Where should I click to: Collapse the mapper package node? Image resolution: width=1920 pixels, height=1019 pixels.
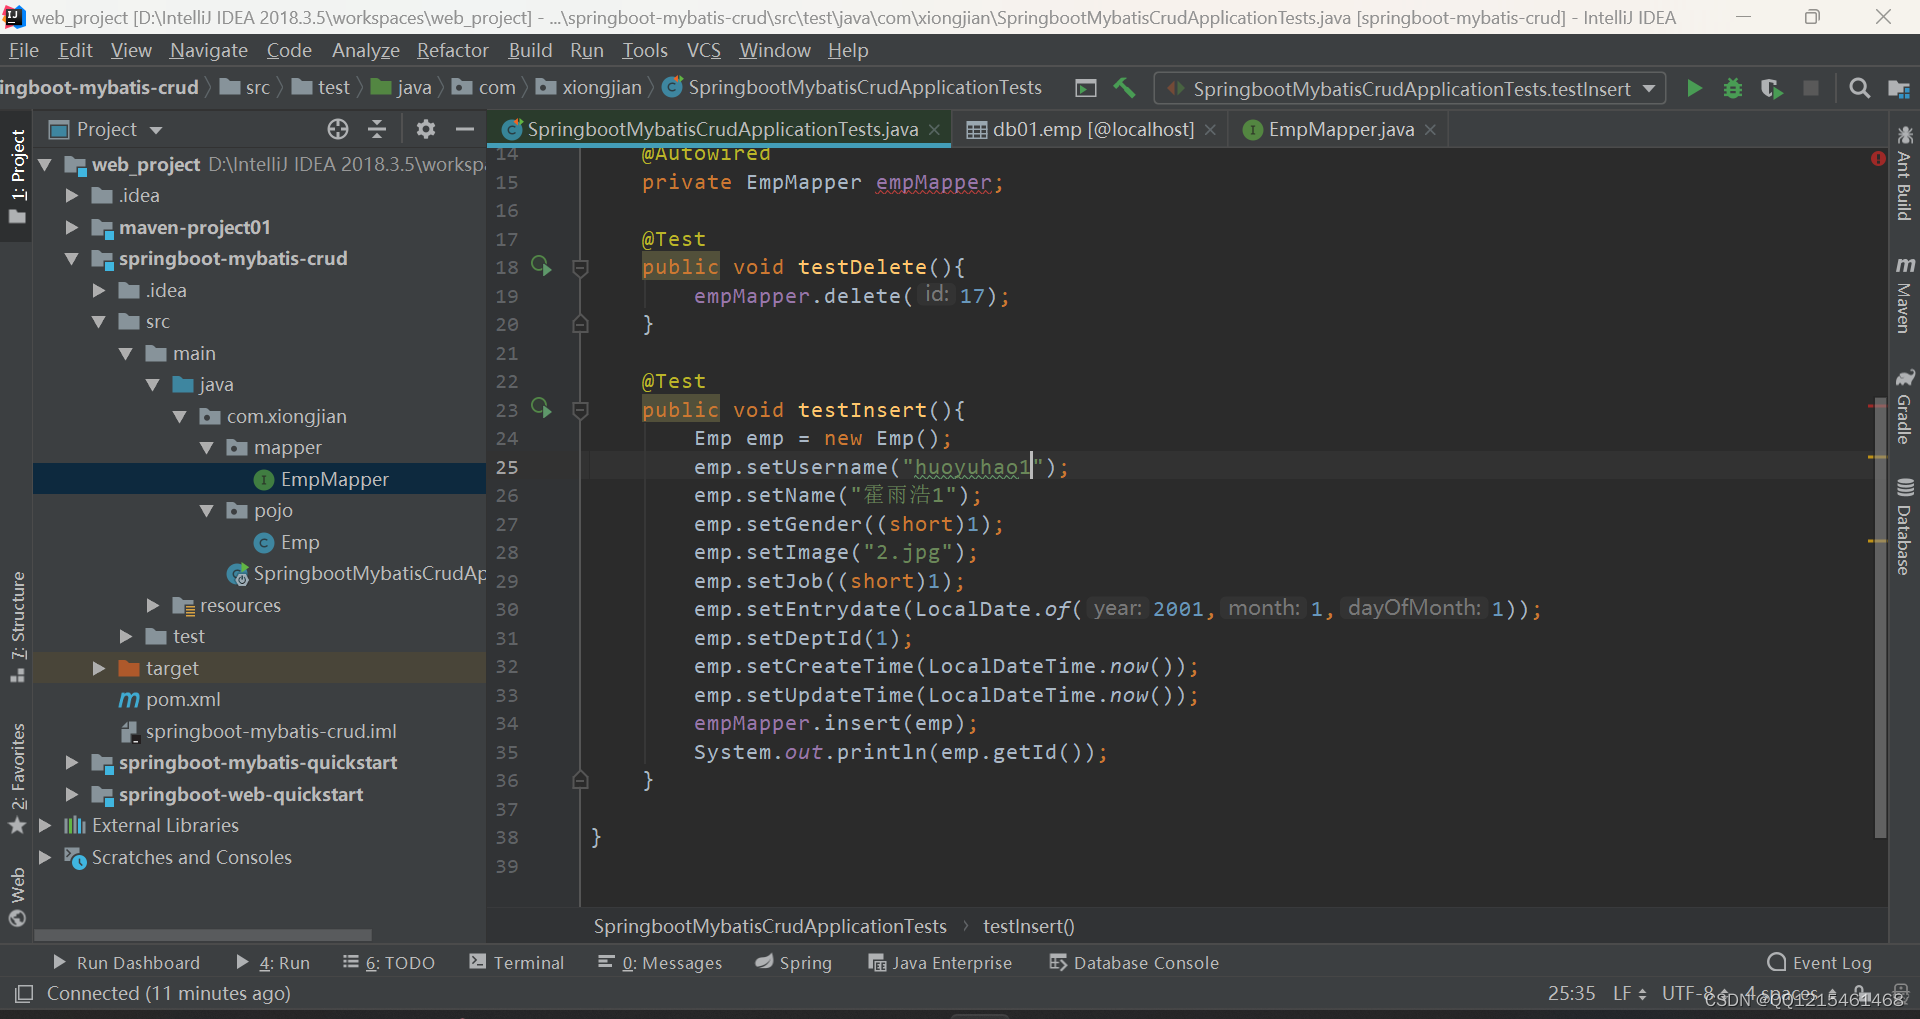(x=207, y=447)
